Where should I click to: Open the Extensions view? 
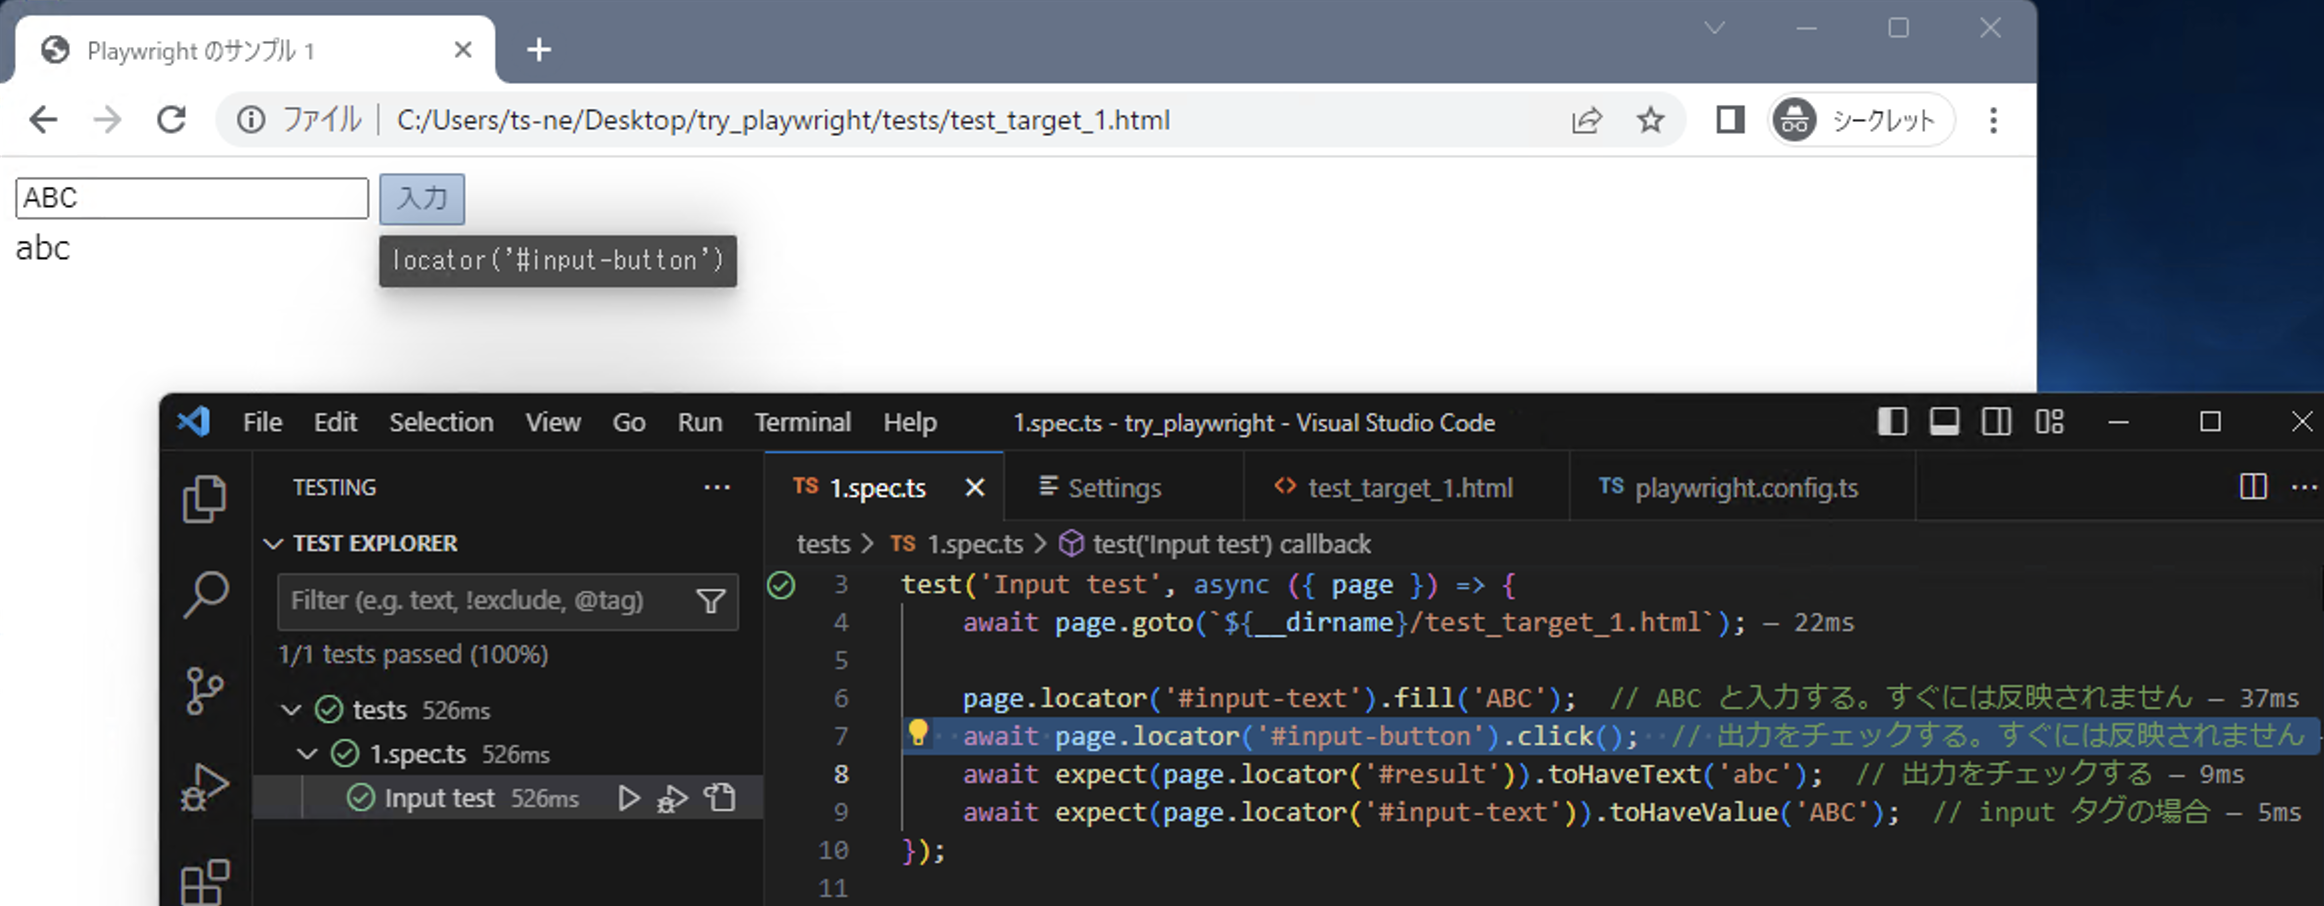click(x=204, y=882)
